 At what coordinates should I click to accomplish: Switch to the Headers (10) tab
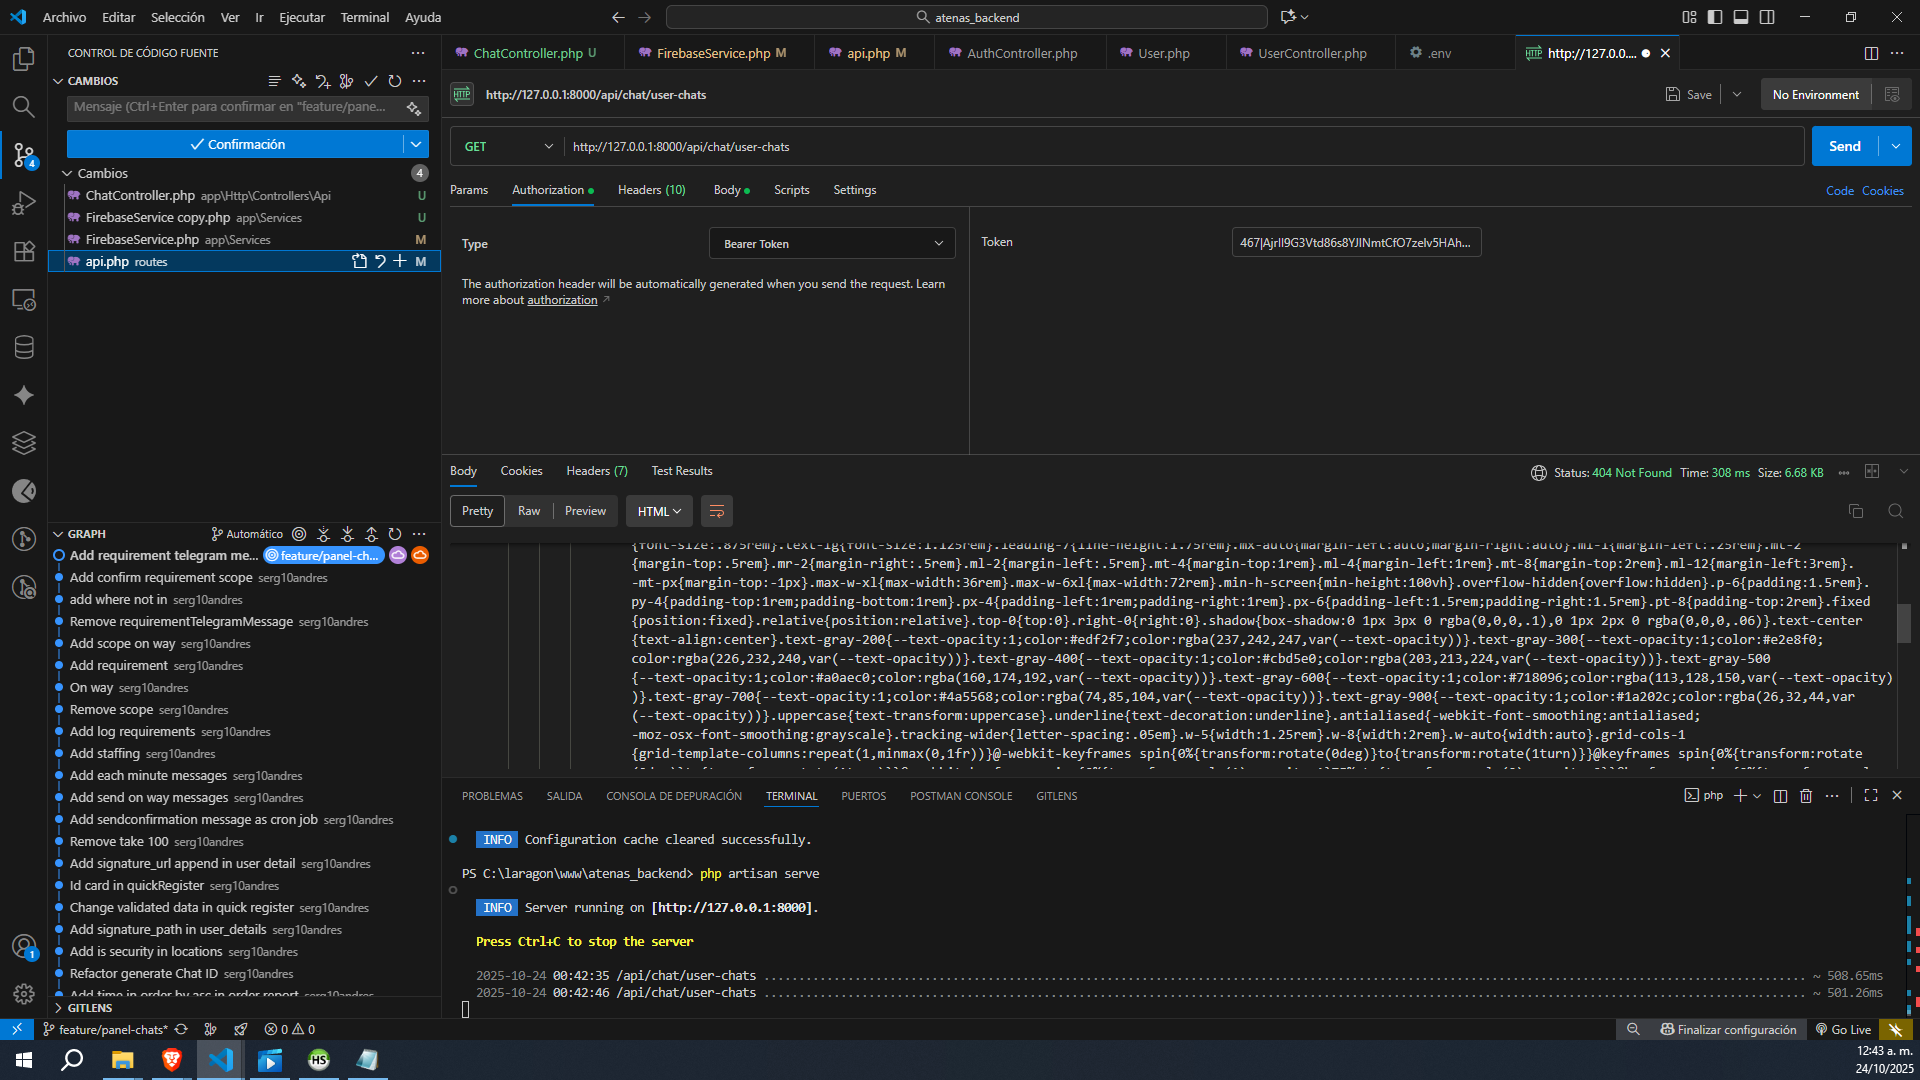pos(651,190)
